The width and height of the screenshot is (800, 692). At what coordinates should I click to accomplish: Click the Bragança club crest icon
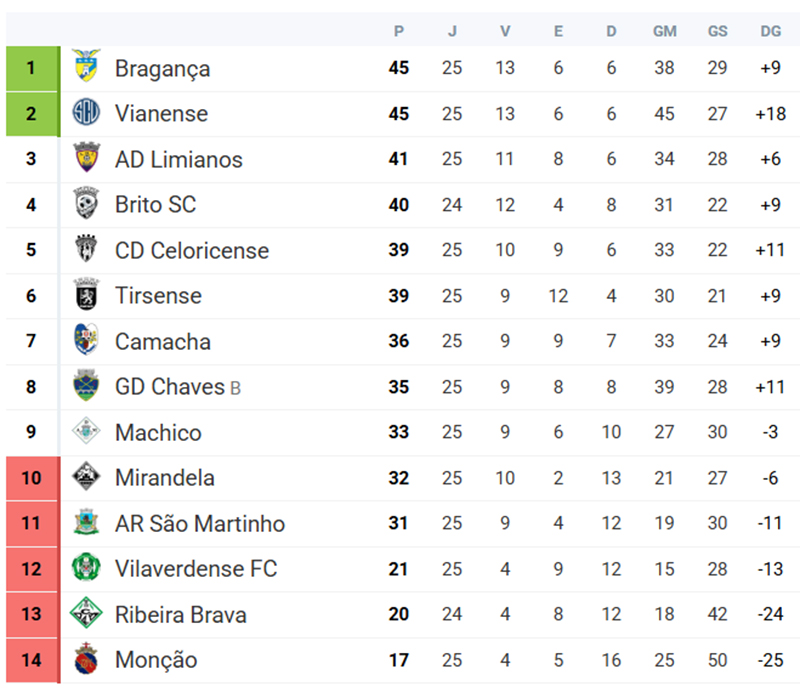click(87, 68)
